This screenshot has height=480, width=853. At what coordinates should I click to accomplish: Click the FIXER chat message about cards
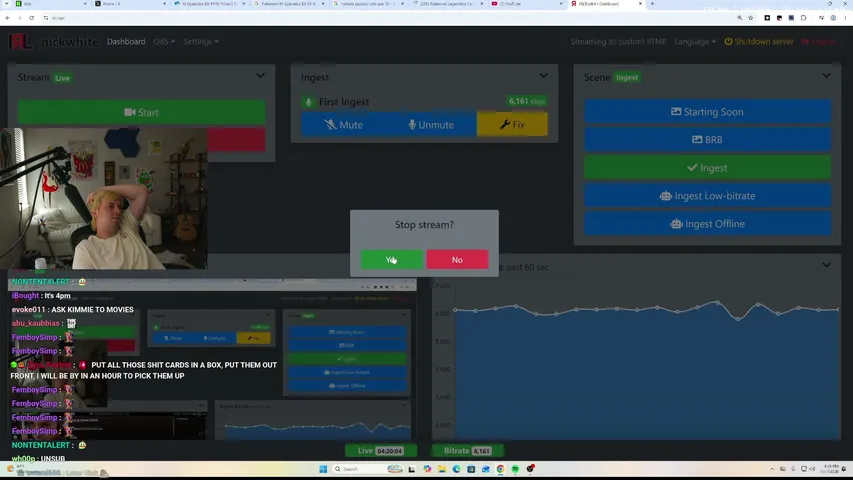coord(144,371)
